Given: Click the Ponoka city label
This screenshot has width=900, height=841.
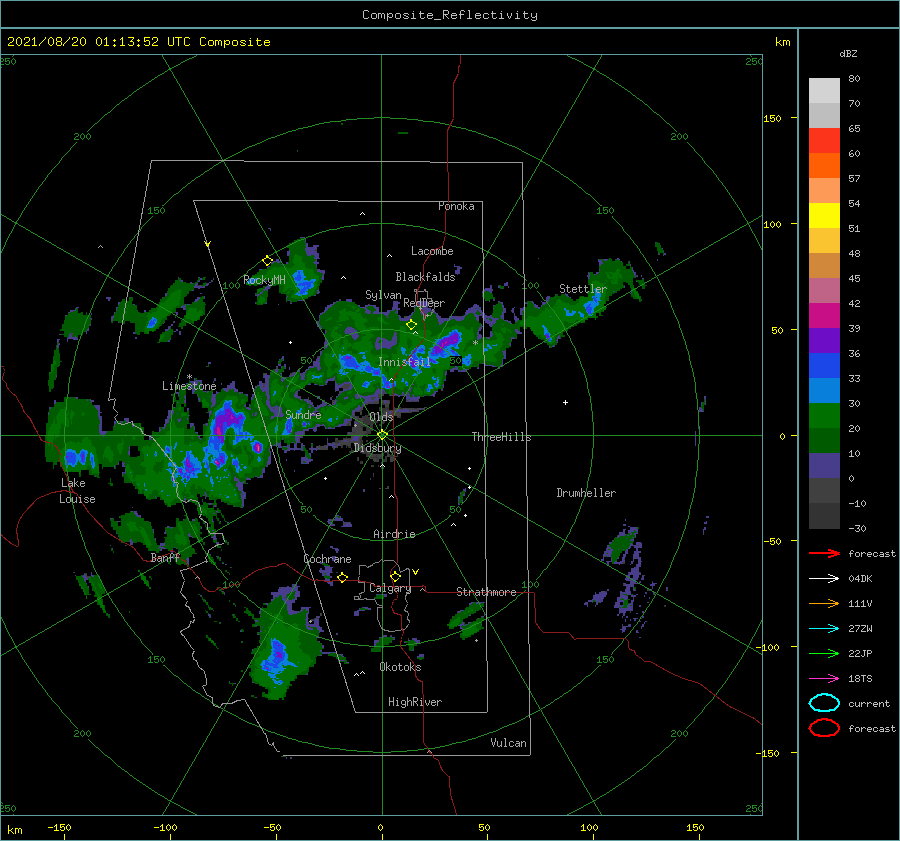Looking at the screenshot, I should tap(456, 206).
